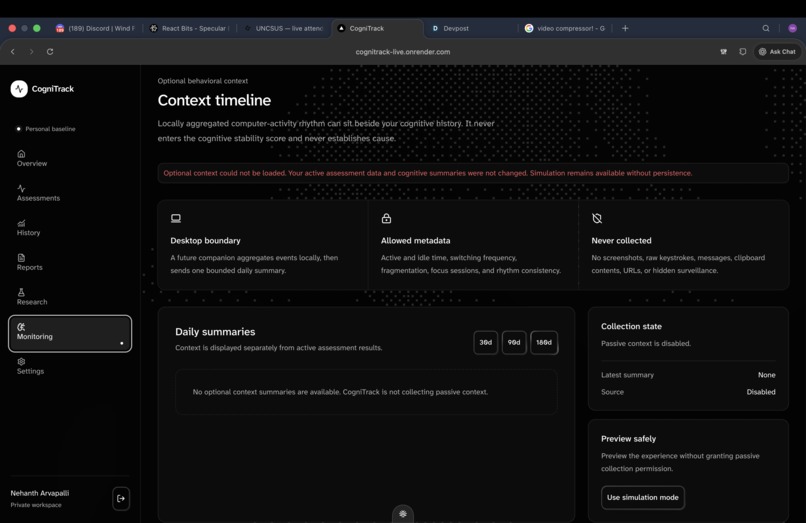
Task: Click the Daily summaries heading
Action: click(x=215, y=332)
